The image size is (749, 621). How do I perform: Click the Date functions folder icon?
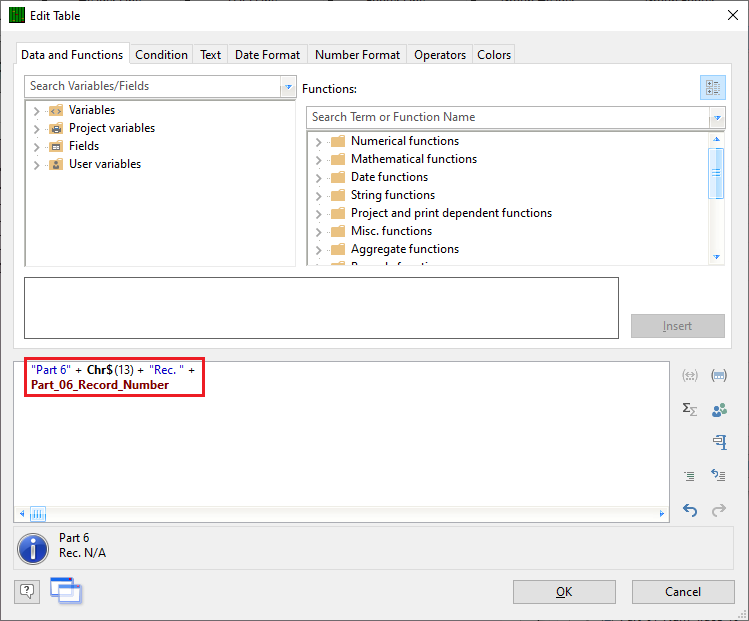338,177
